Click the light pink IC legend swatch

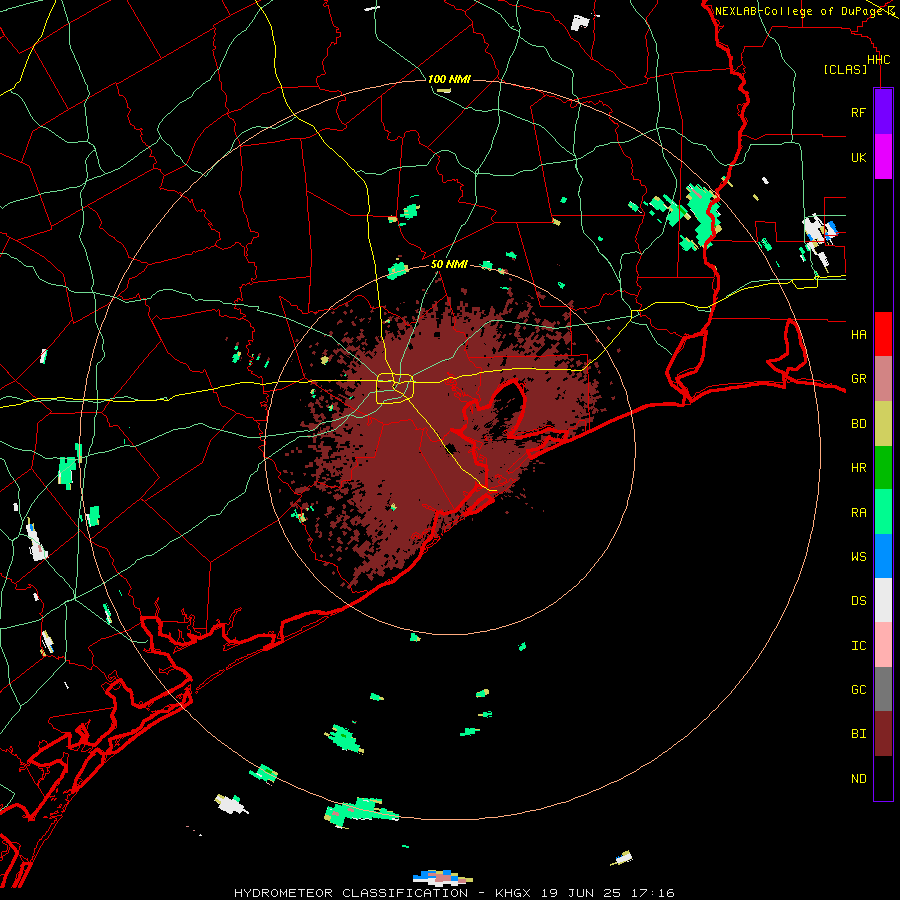click(883, 645)
